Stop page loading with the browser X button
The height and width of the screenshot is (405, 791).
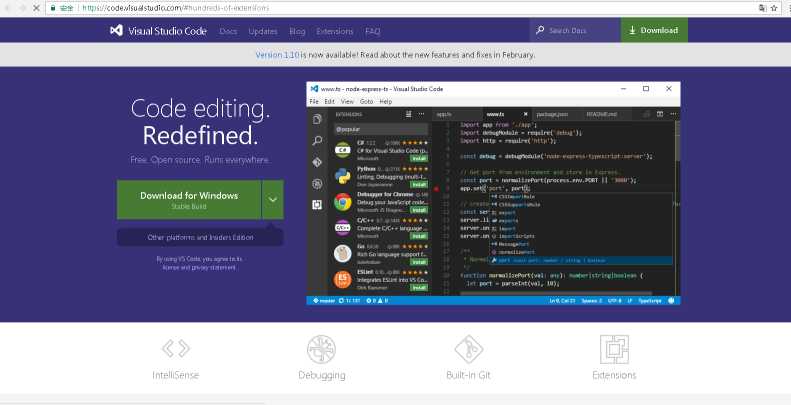click(x=36, y=8)
